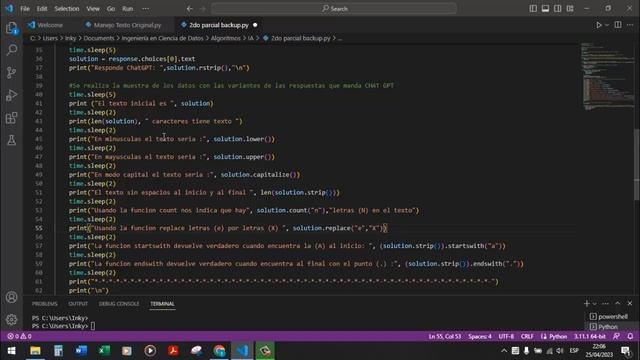Image resolution: width=640 pixels, height=360 pixels.
Task: Select the 2do parcial backup.py tab
Action: tap(219, 25)
